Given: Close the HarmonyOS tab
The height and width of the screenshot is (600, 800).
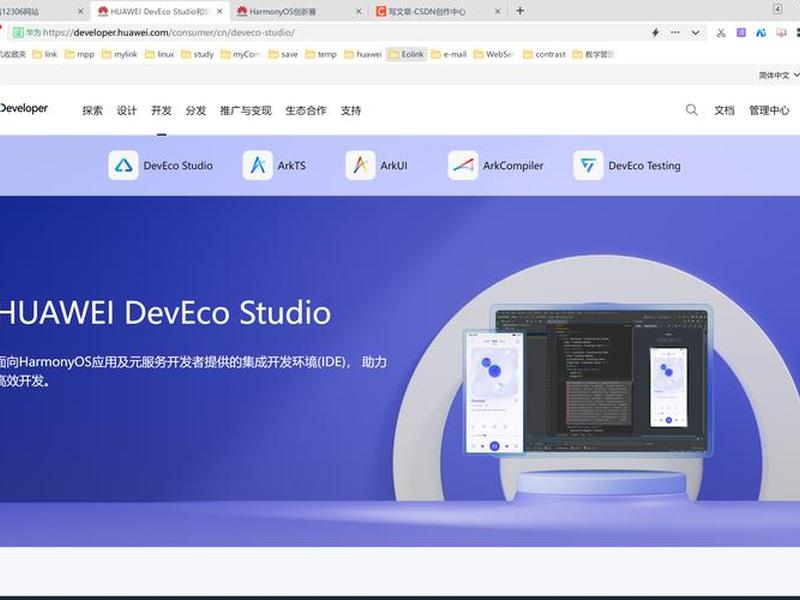Looking at the screenshot, I should pos(359,11).
